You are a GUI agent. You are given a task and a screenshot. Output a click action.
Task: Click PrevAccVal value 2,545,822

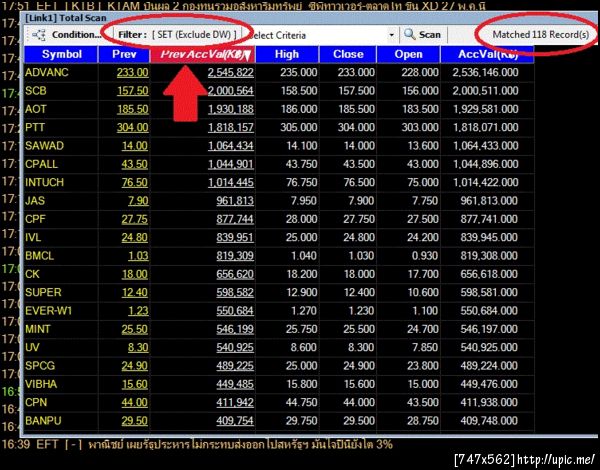(231, 73)
